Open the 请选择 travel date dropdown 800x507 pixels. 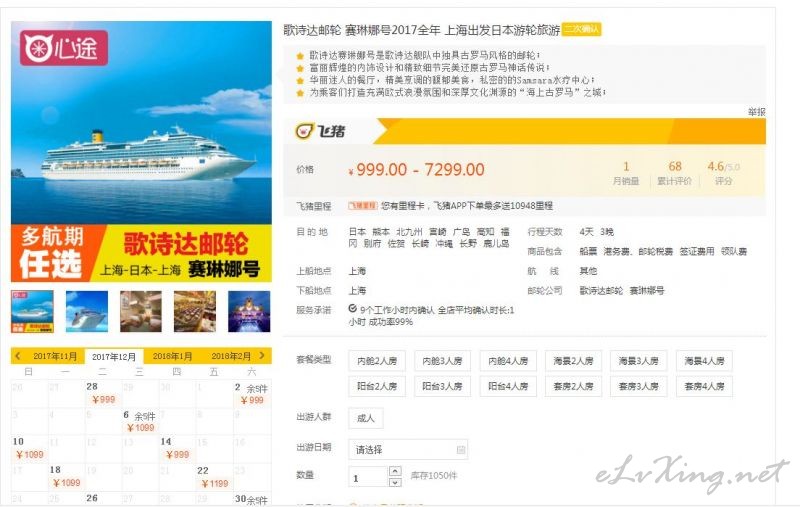pyautogui.click(x=408, y=449)
